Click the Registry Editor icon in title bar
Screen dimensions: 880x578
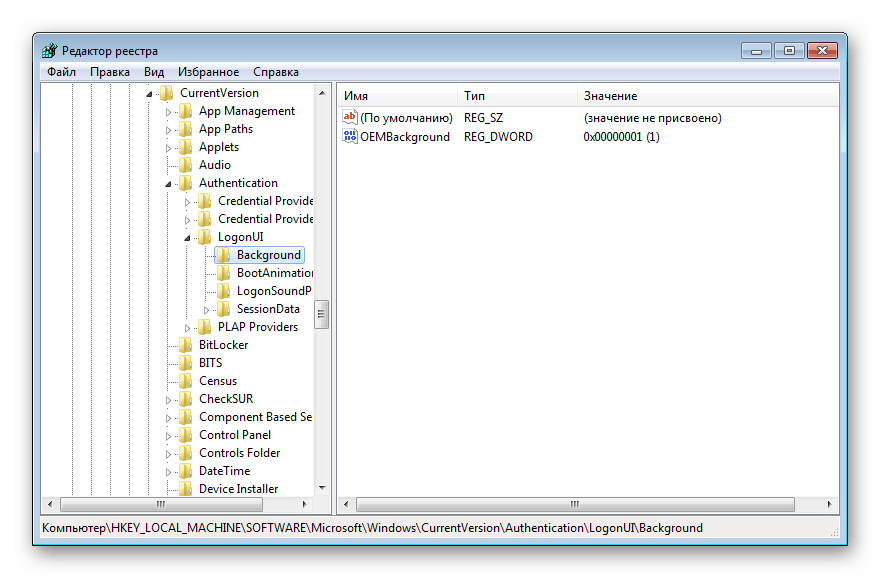(50, 51)
